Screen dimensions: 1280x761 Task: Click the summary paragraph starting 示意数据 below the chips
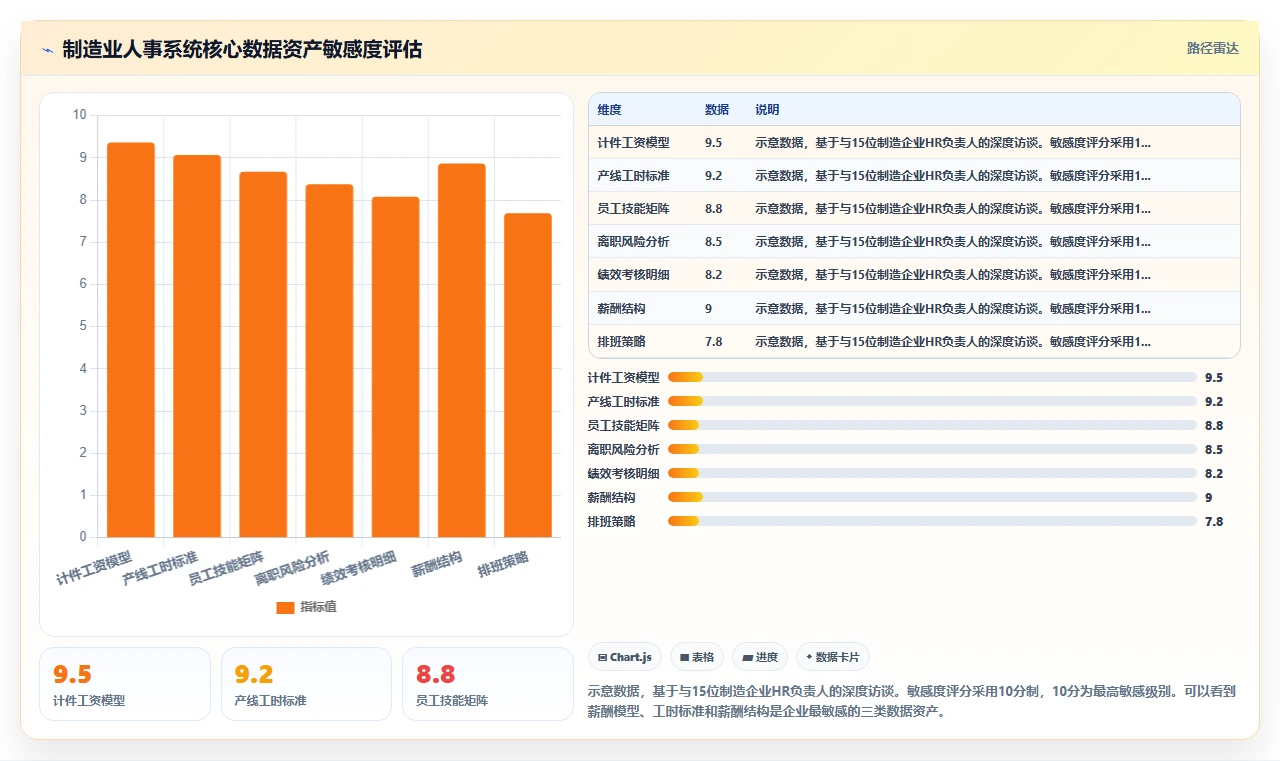(x=912, y=701)
